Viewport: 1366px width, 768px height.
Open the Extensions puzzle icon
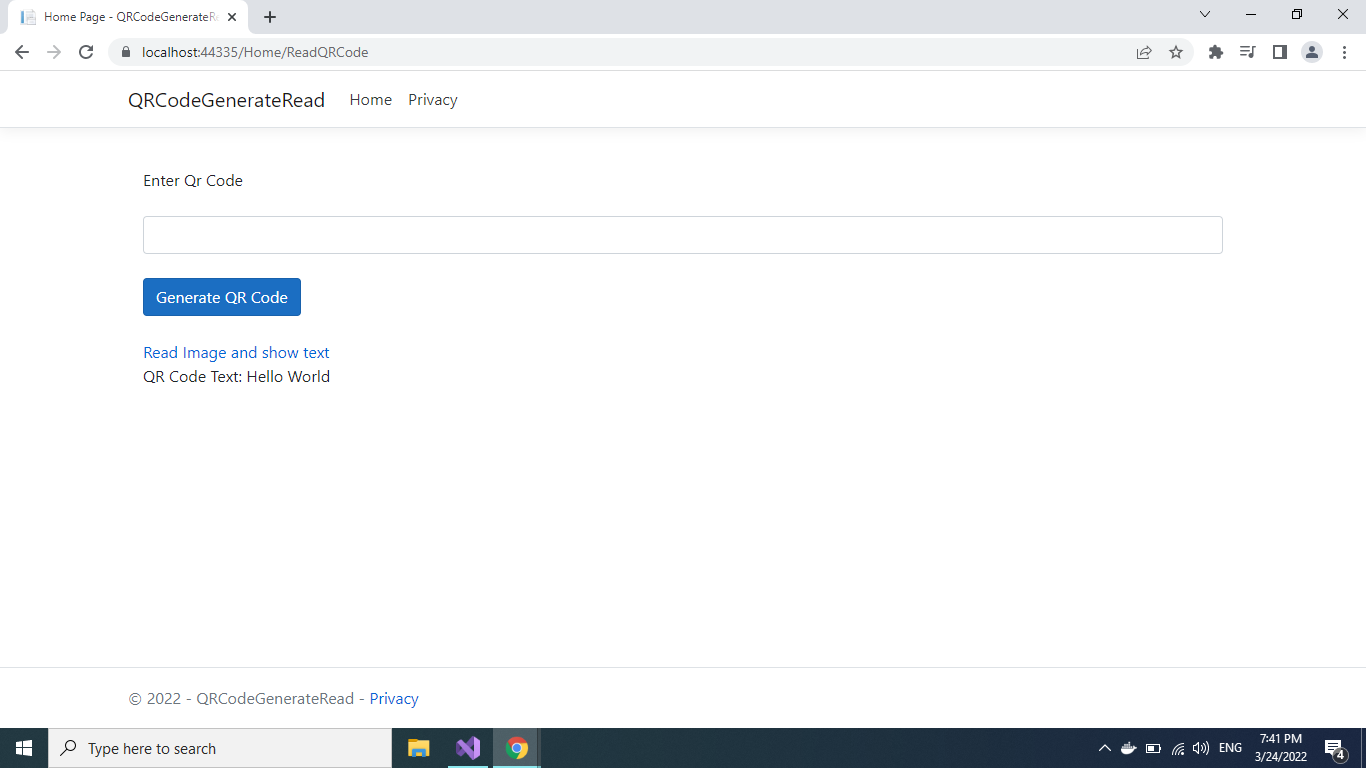[1216, 52]
